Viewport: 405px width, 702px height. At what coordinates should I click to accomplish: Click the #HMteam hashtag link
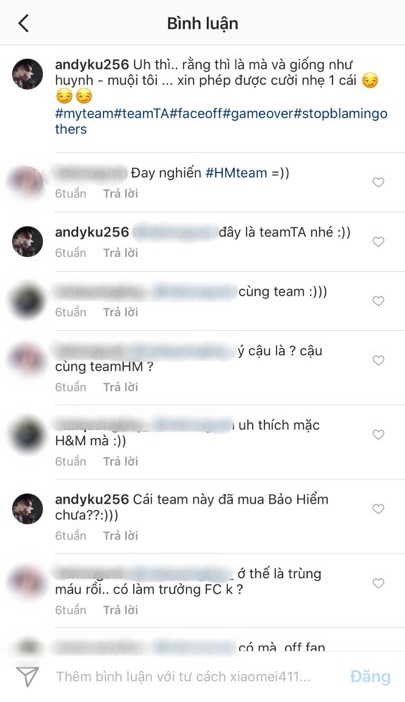(x=236, y=173)
